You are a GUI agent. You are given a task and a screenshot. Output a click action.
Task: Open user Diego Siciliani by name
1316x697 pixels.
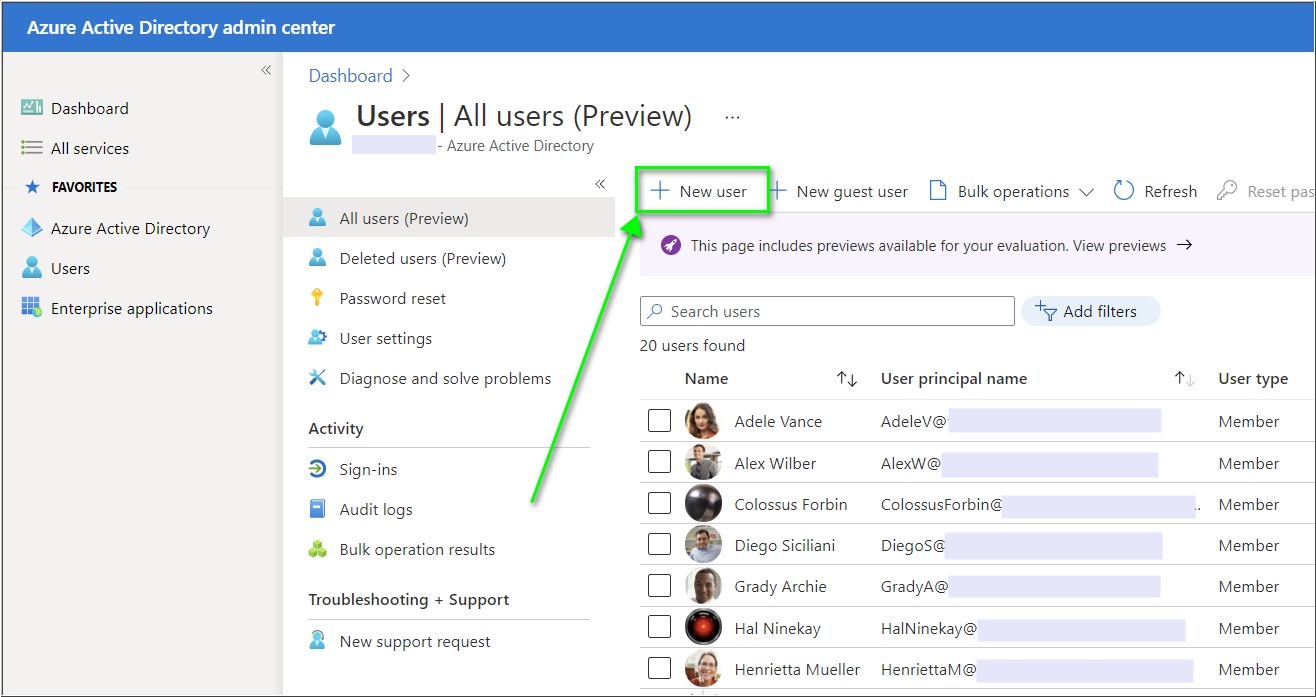point(785,545)
